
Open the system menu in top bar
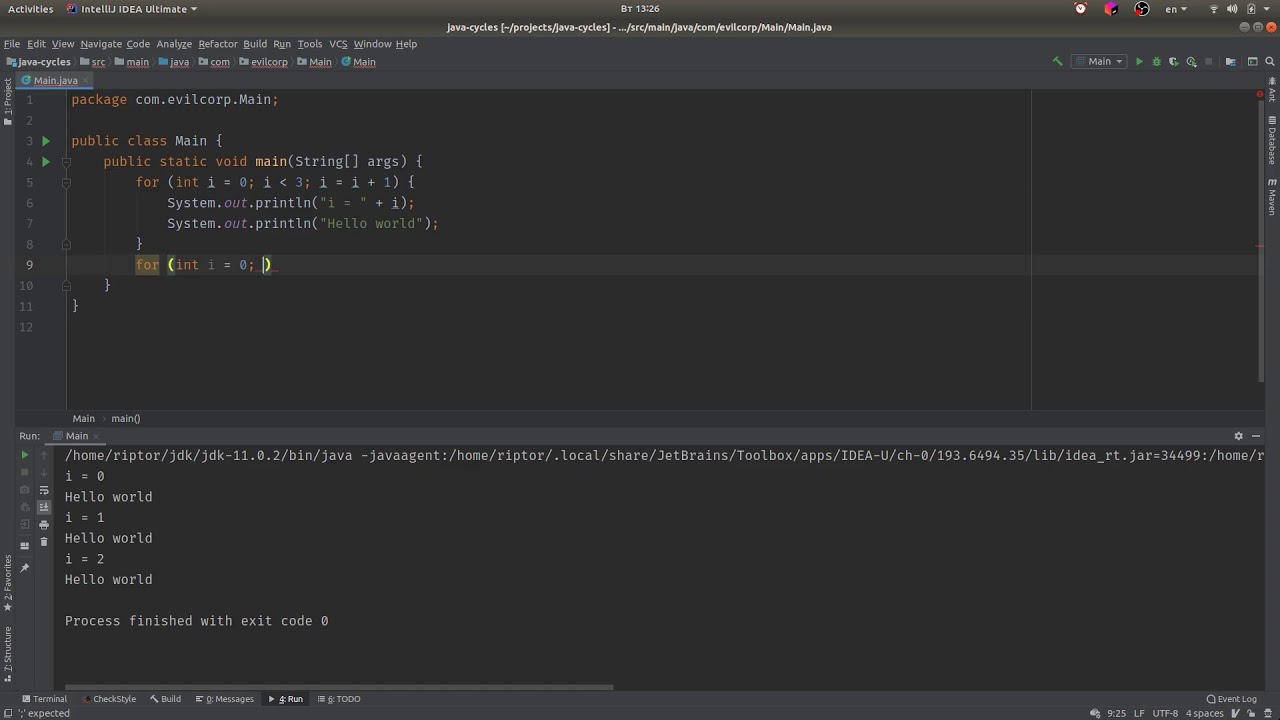click(x=1250, y=9)
